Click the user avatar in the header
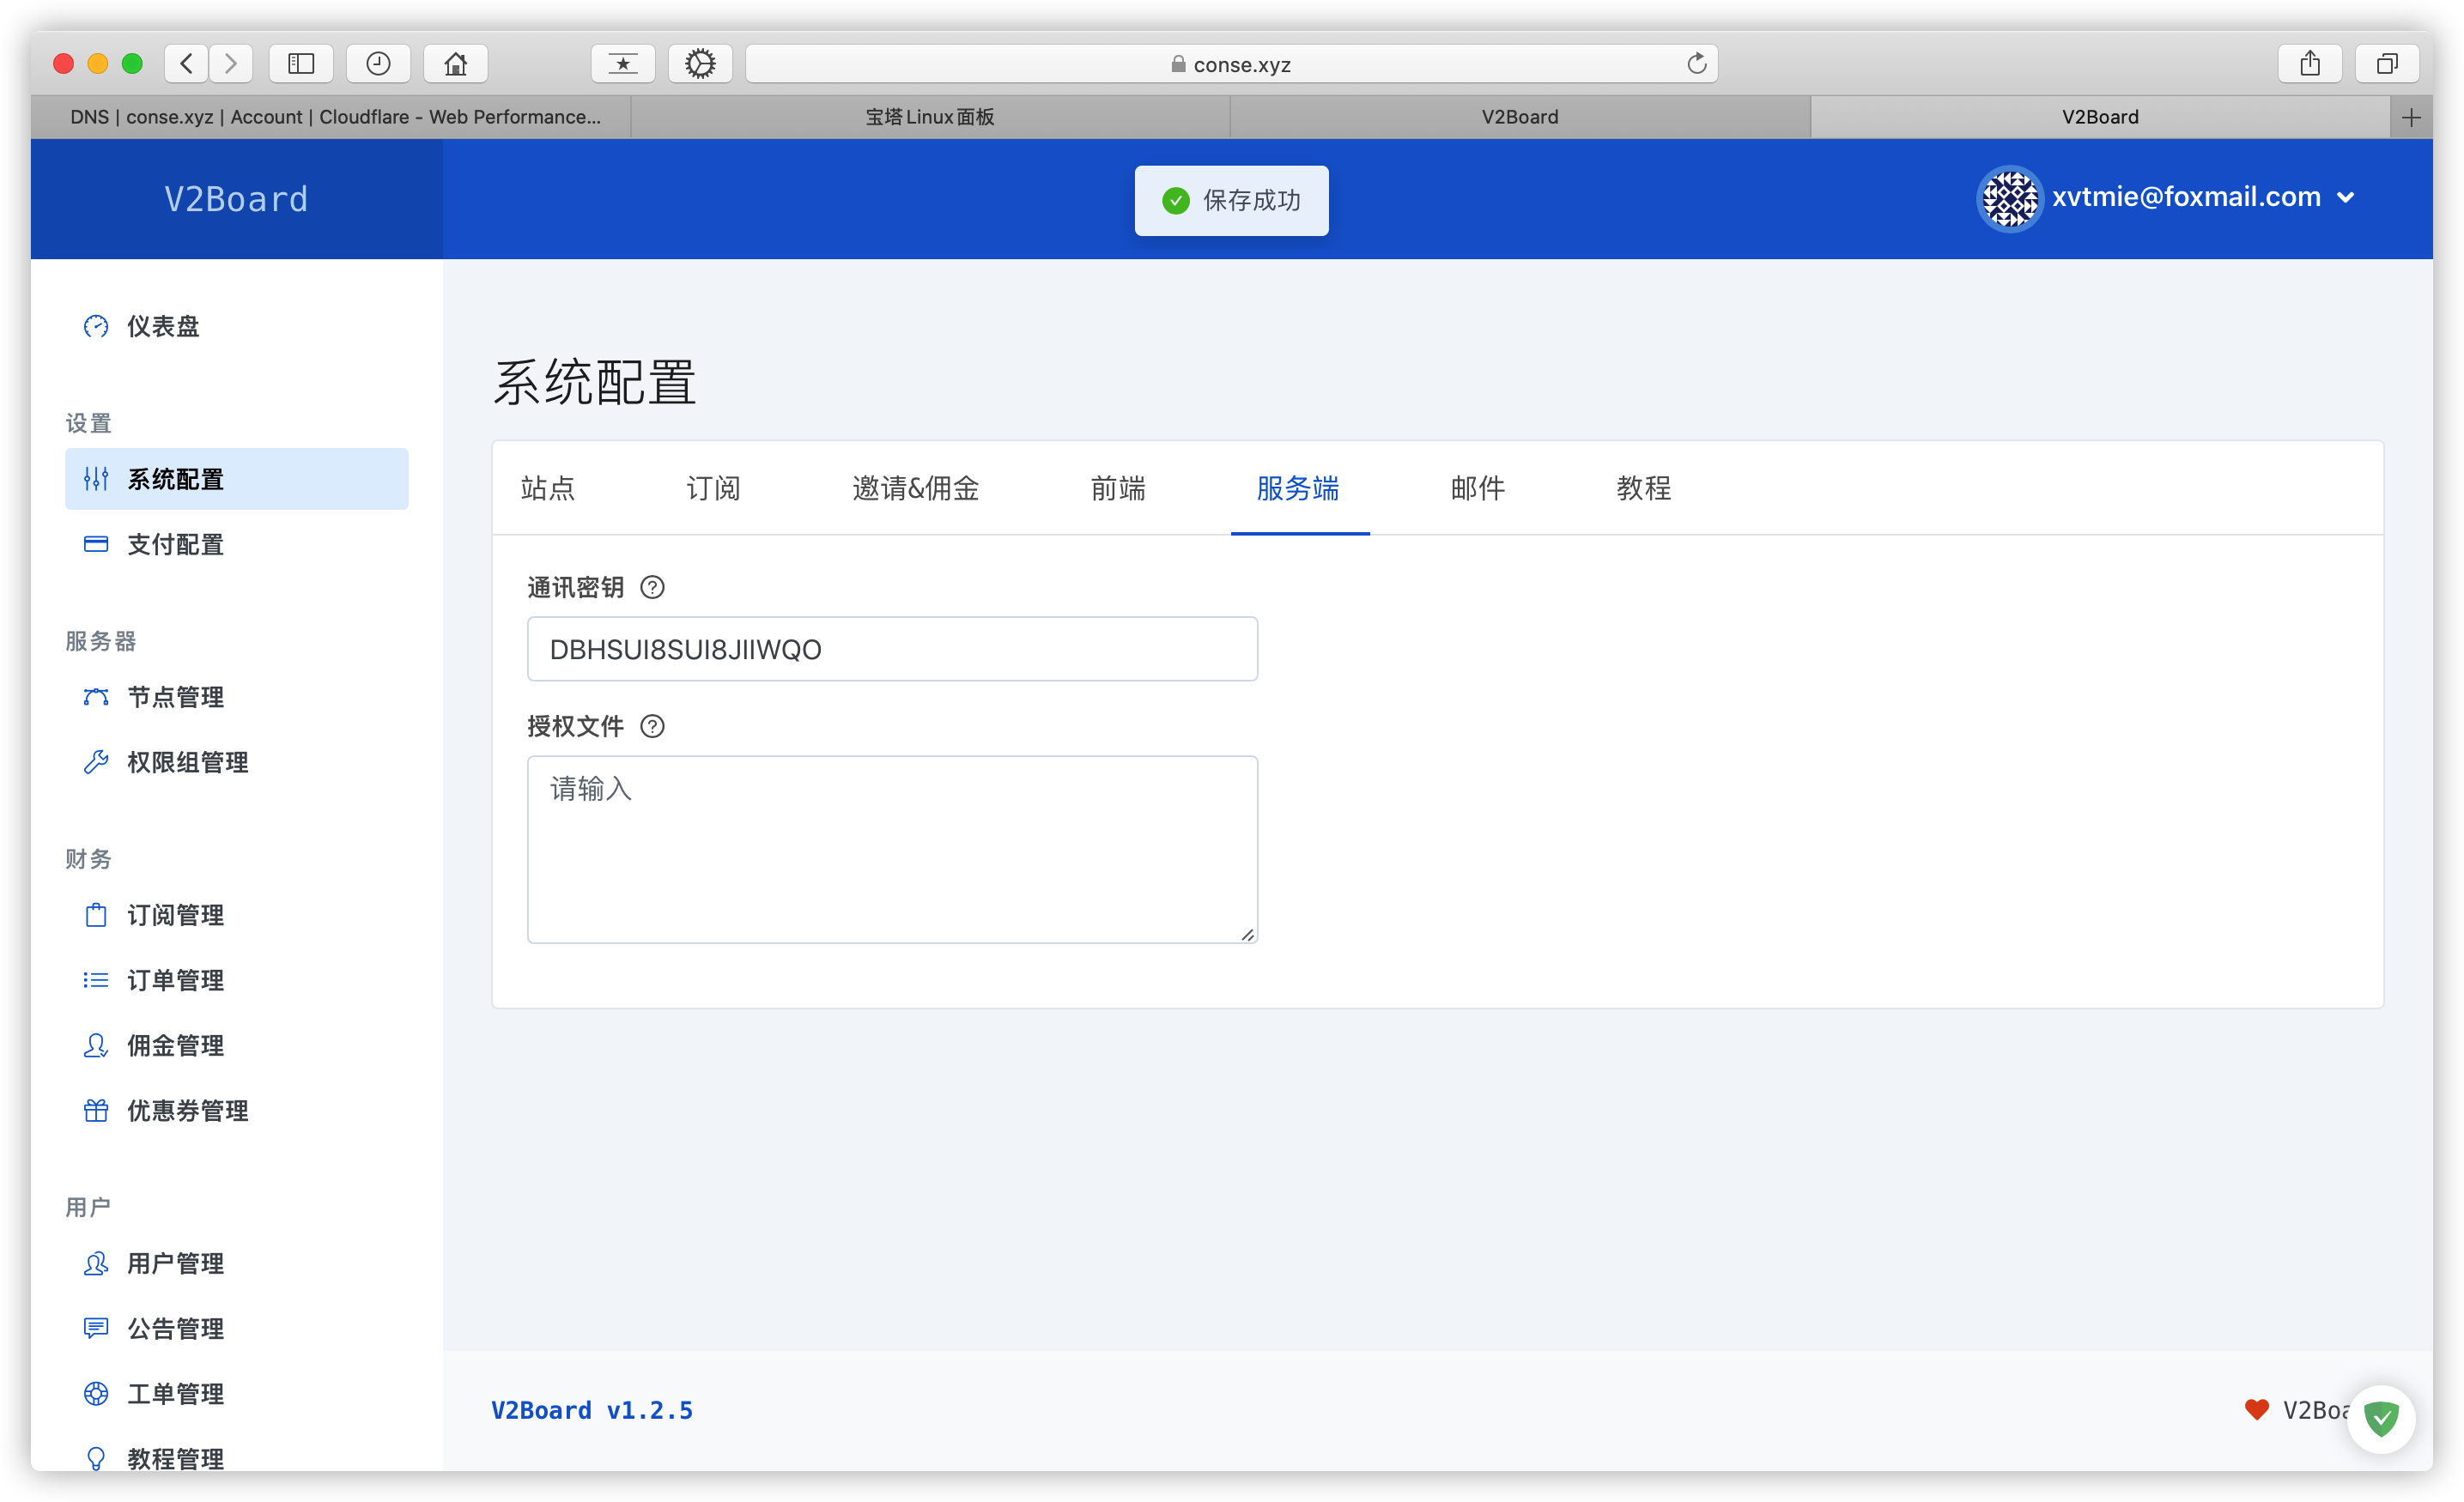The height and width of the screenshot is (1502, 2464). tap(2009, 198)
